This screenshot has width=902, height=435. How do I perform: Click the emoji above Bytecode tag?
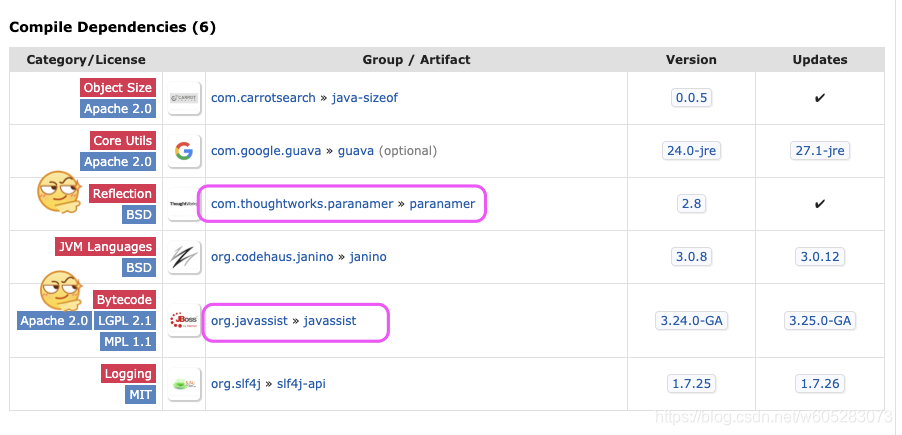(x=61, y=291)
